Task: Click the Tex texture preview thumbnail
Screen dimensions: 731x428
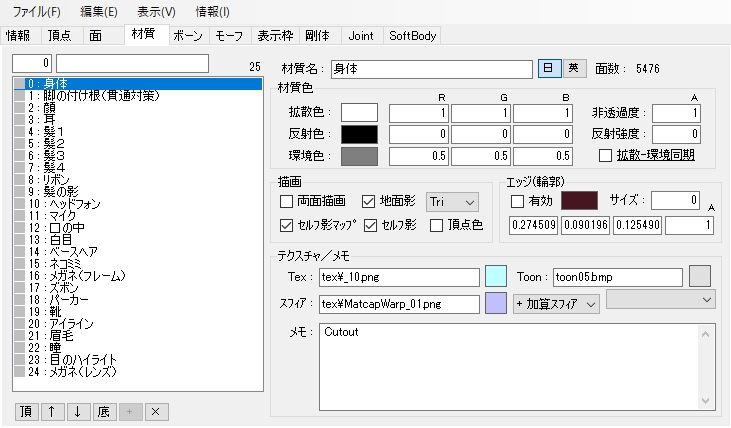Action: click(x=496, y=276)
